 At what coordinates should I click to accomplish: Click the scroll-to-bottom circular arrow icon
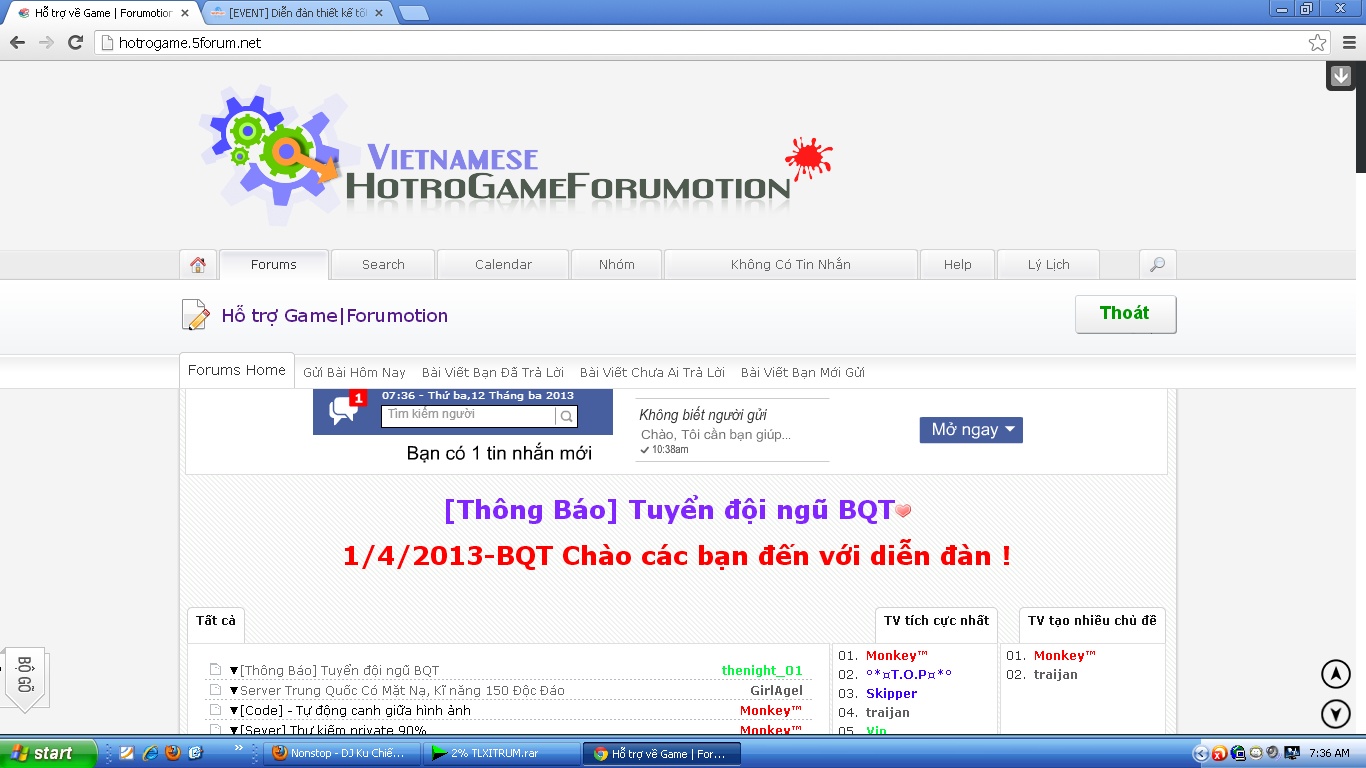point(1336,714)
